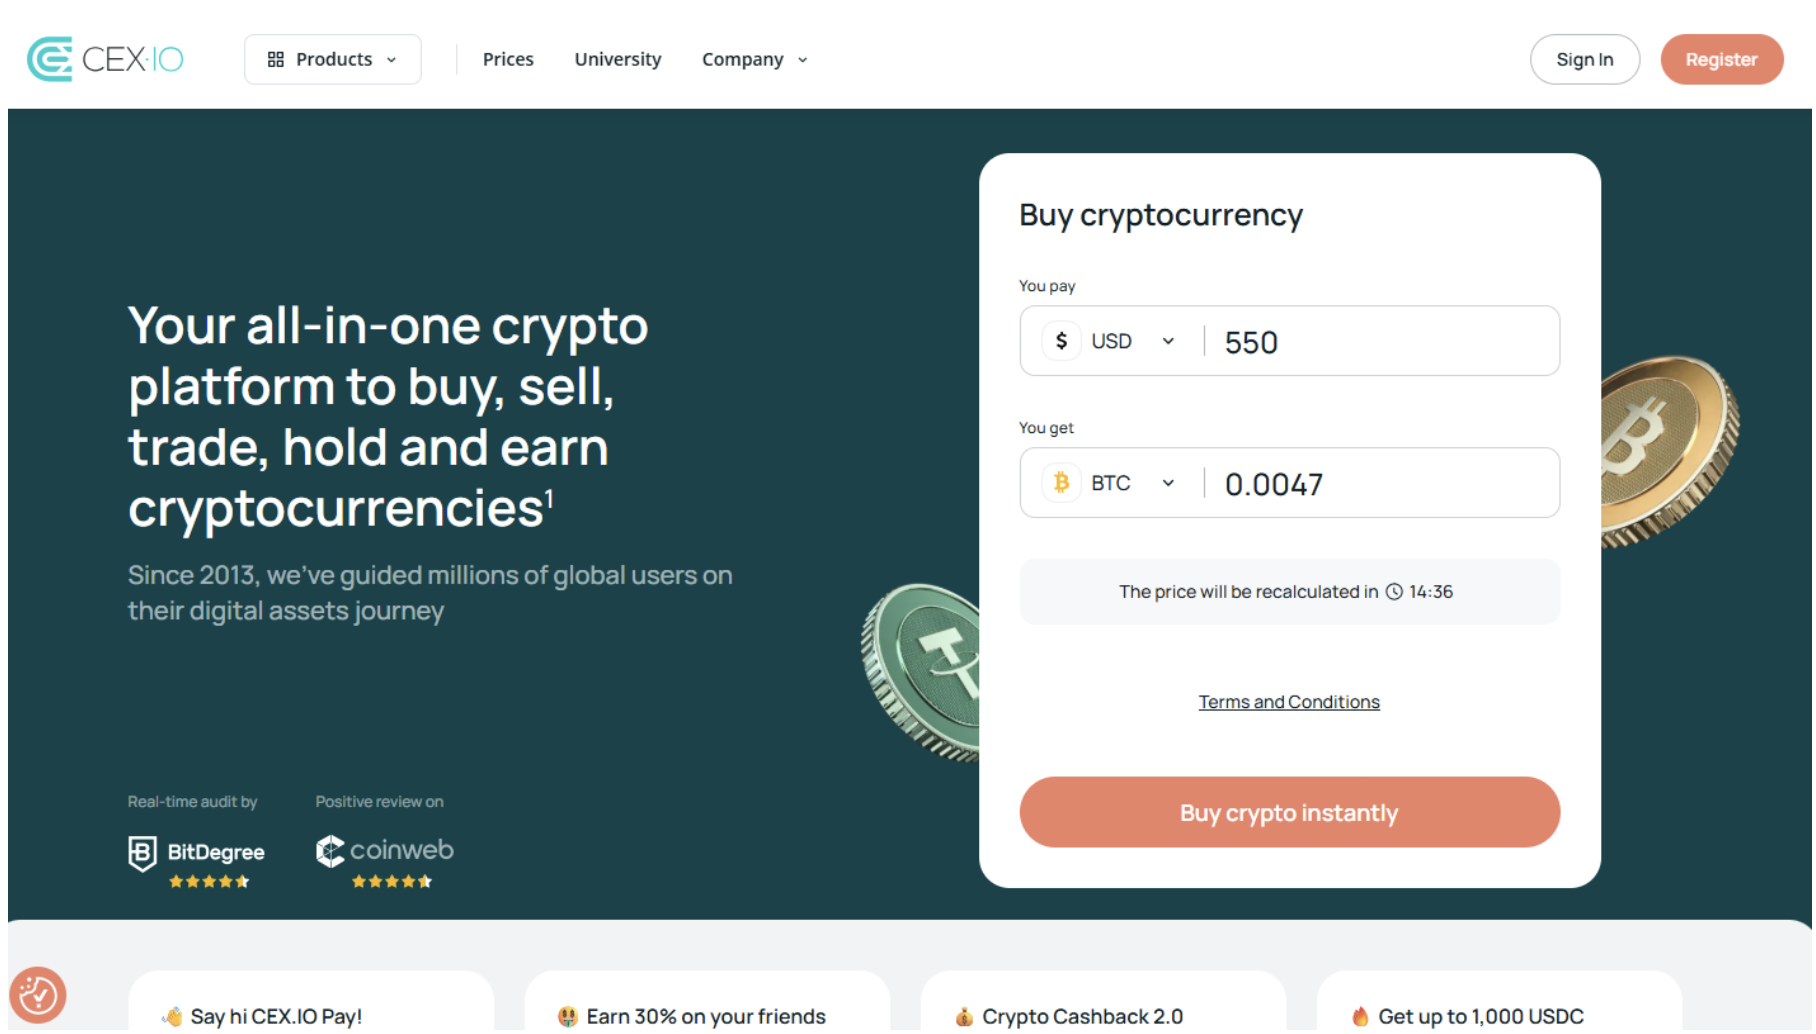Open the Terms and Conditions link
Image resolution: width=1816 pixels, height=1034 pixels.
coord(1289,702)
